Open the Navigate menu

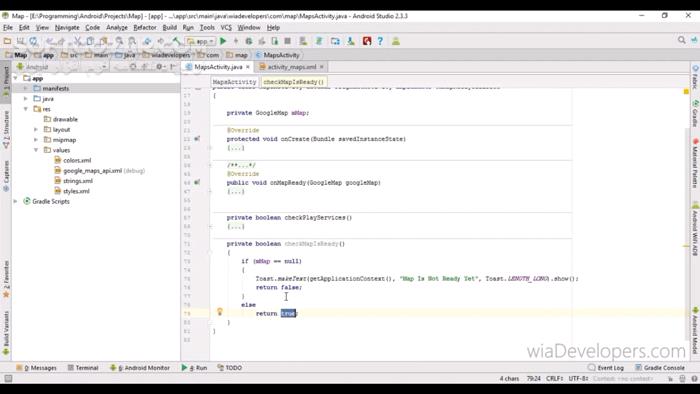click(x=67, y=28)
